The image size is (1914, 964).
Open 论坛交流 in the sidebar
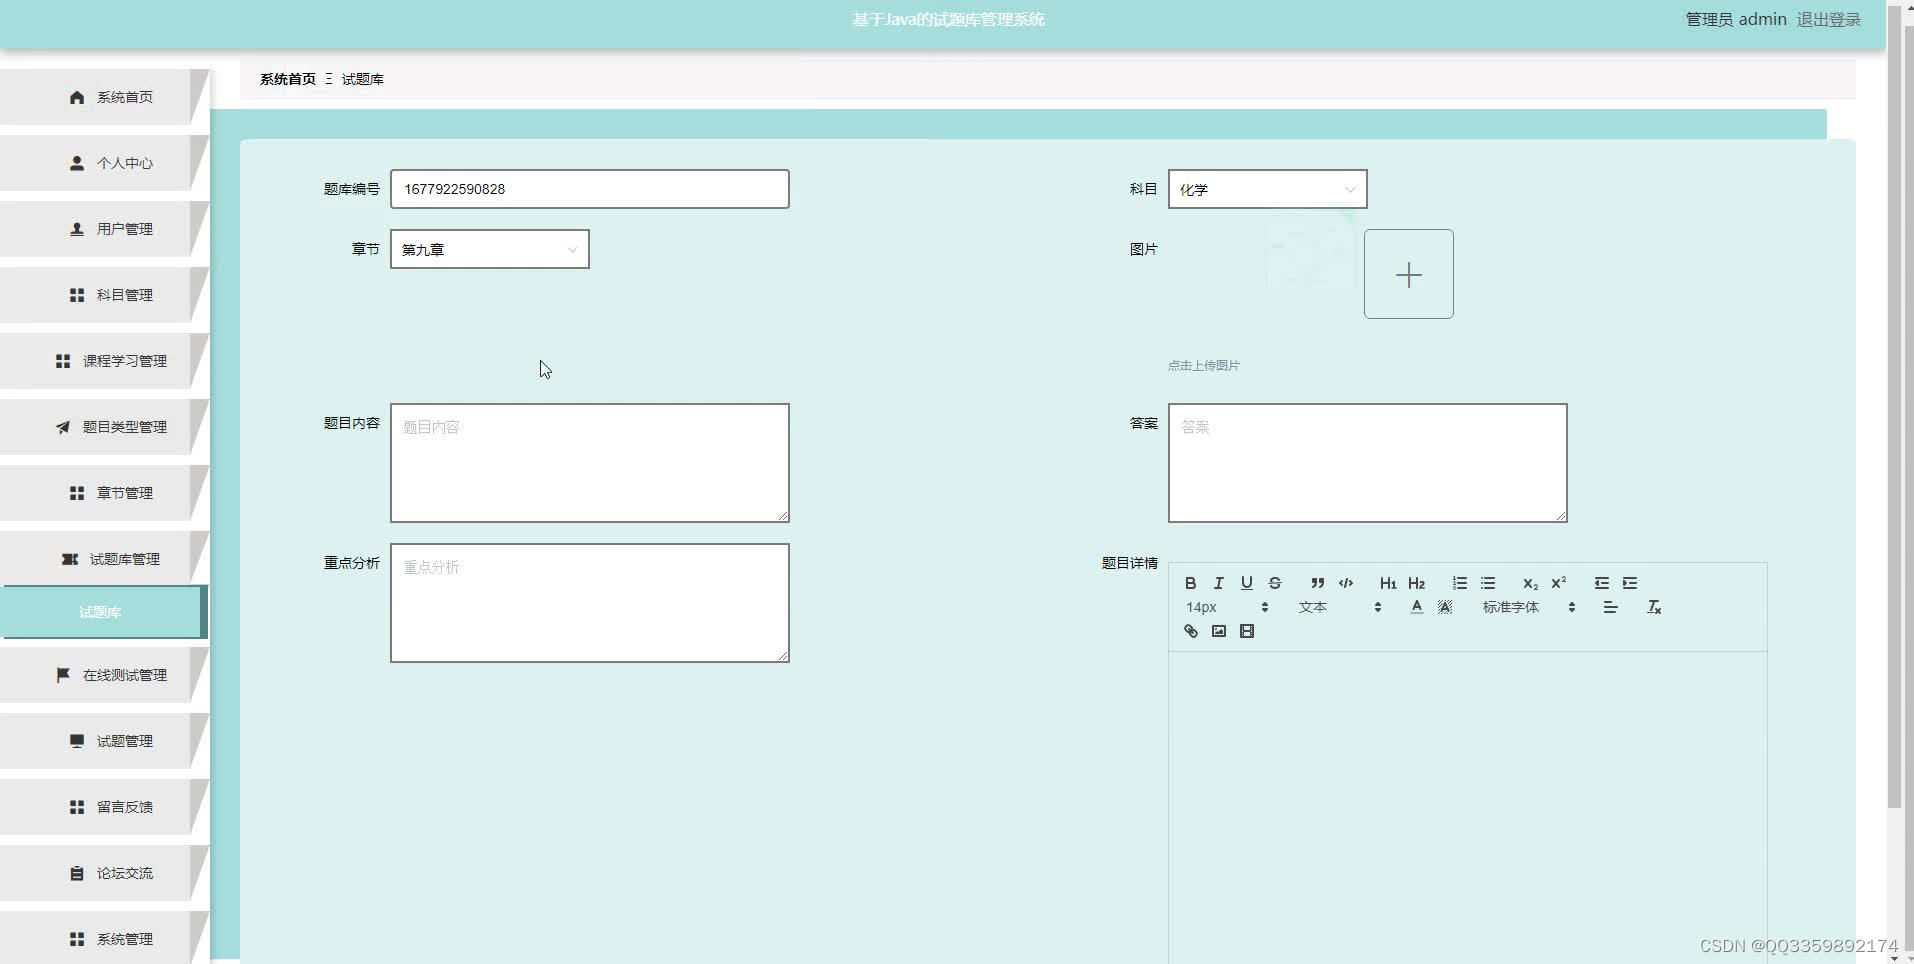pos(104,873)
